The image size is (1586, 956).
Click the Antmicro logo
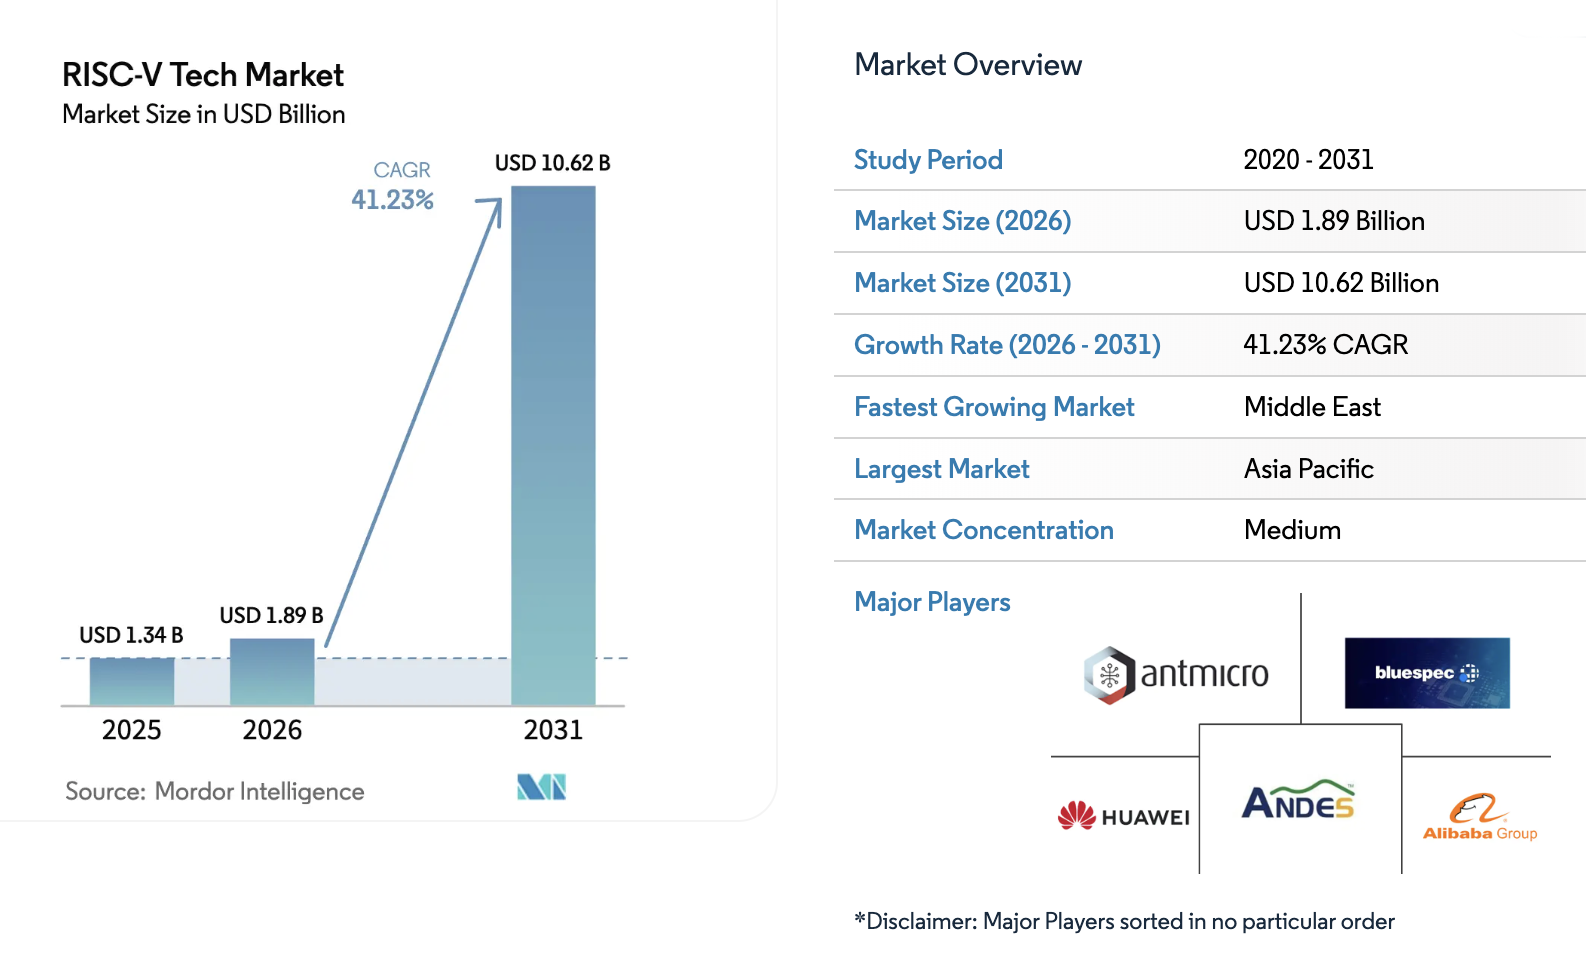pyautogui.click(x=1176, y=675)
